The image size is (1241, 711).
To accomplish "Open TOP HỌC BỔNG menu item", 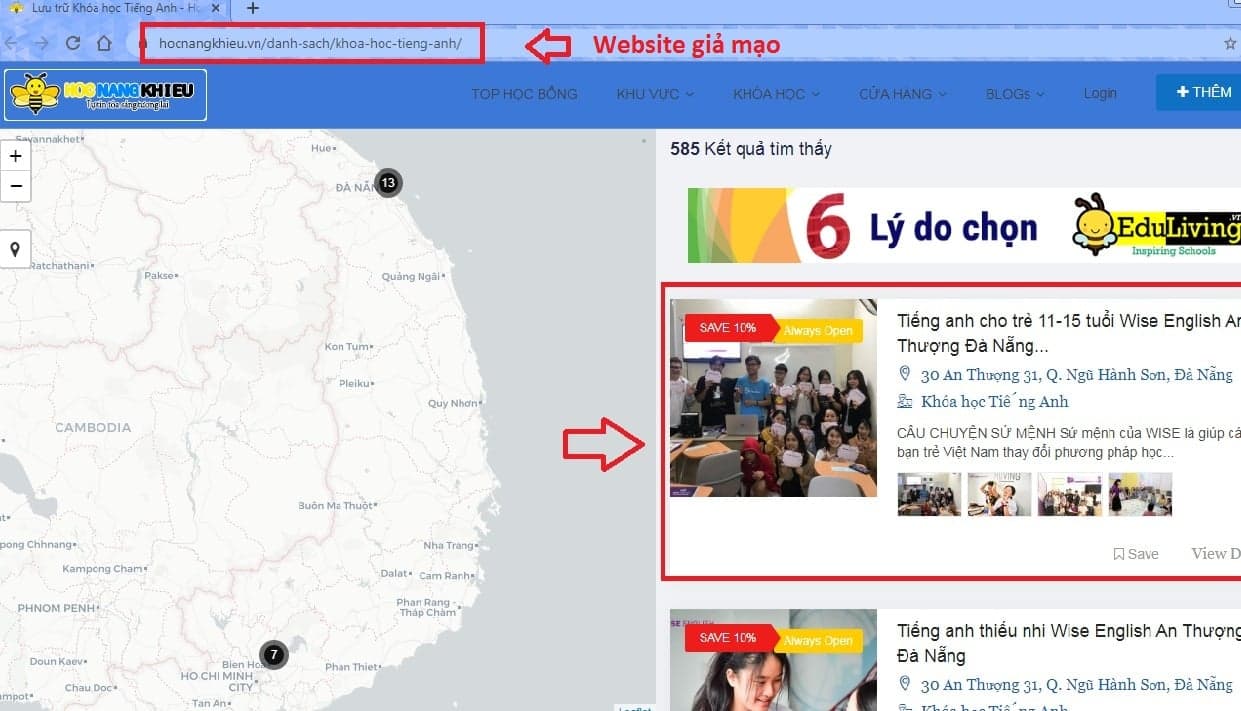I will (524, 94).
